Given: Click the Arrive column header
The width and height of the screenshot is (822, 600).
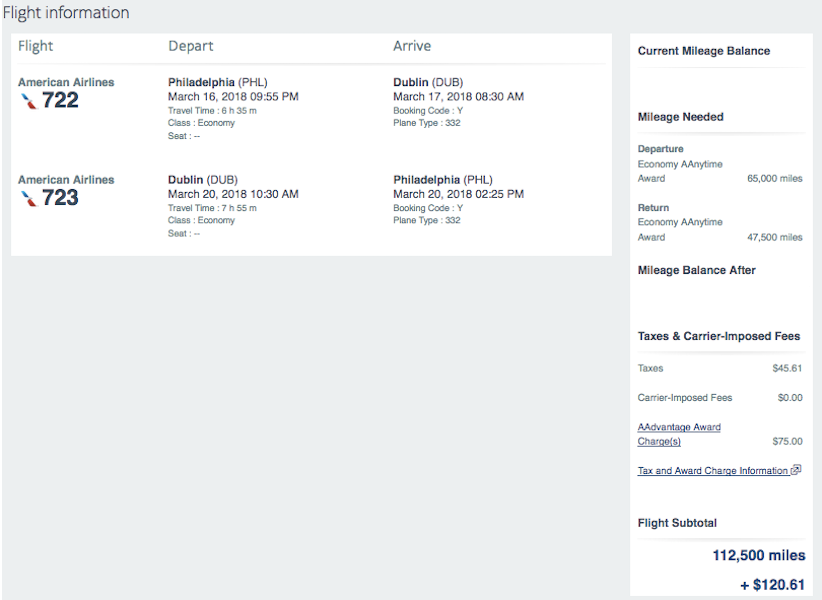Looking at the screenshot, I should [412, 46].
